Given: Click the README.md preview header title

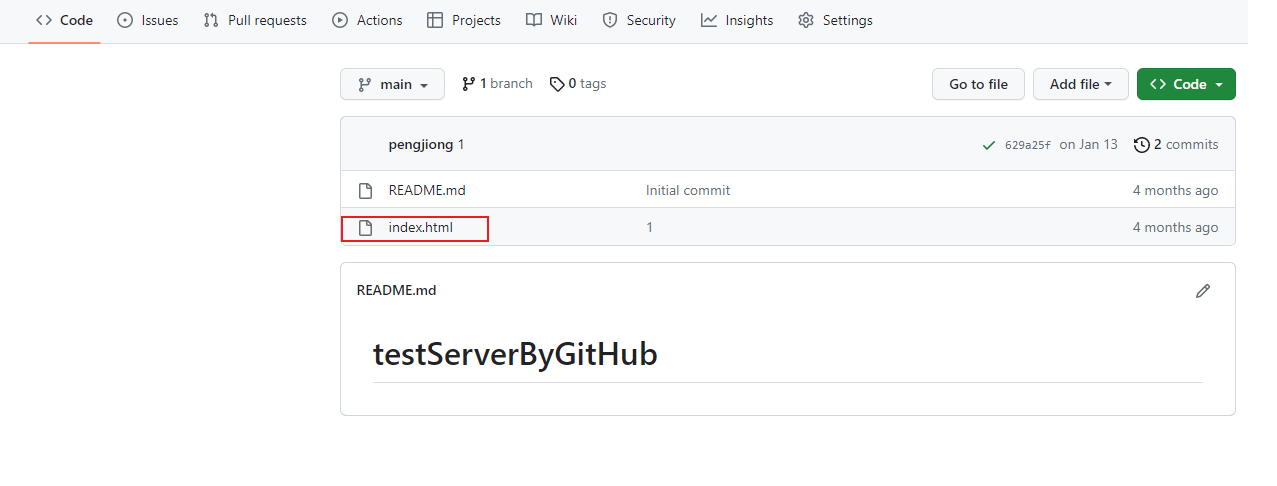Looking at the screenshot, I should (396, 290).
